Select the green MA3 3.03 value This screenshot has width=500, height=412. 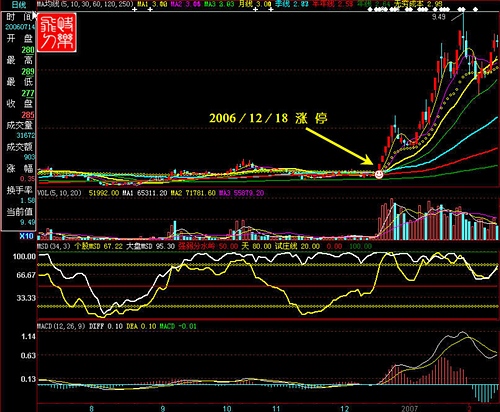(x=219, y=4)
